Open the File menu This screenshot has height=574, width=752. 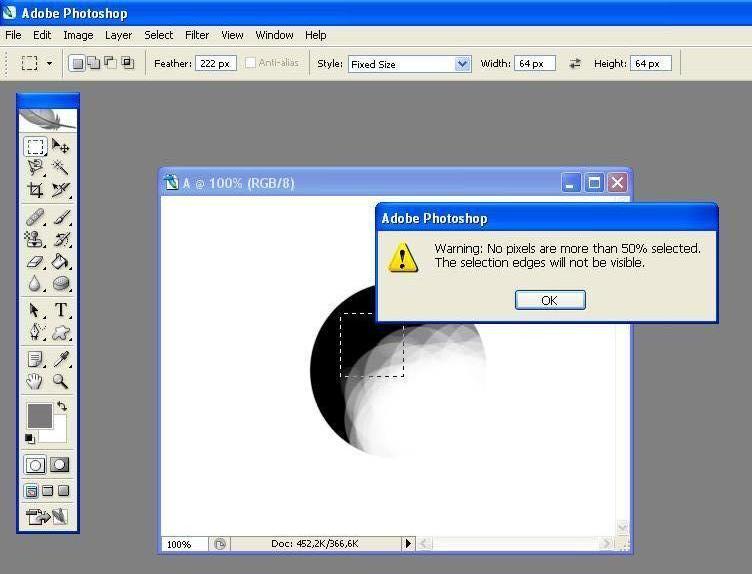click(13, 35)
